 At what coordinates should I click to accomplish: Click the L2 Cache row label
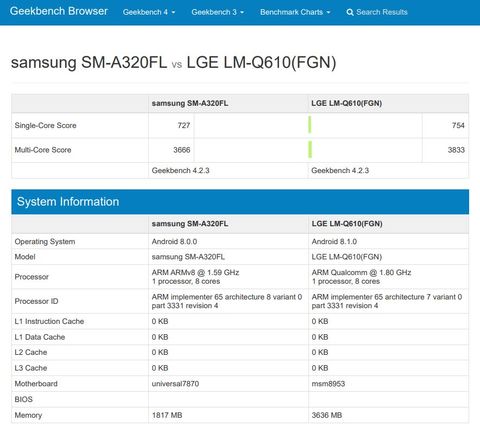(31, 352)
